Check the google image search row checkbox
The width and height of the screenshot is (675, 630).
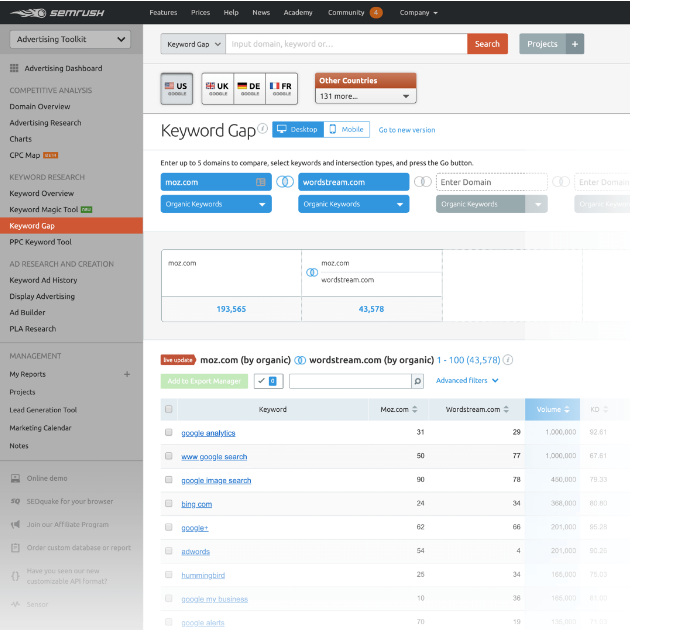[x=169, y=479]
